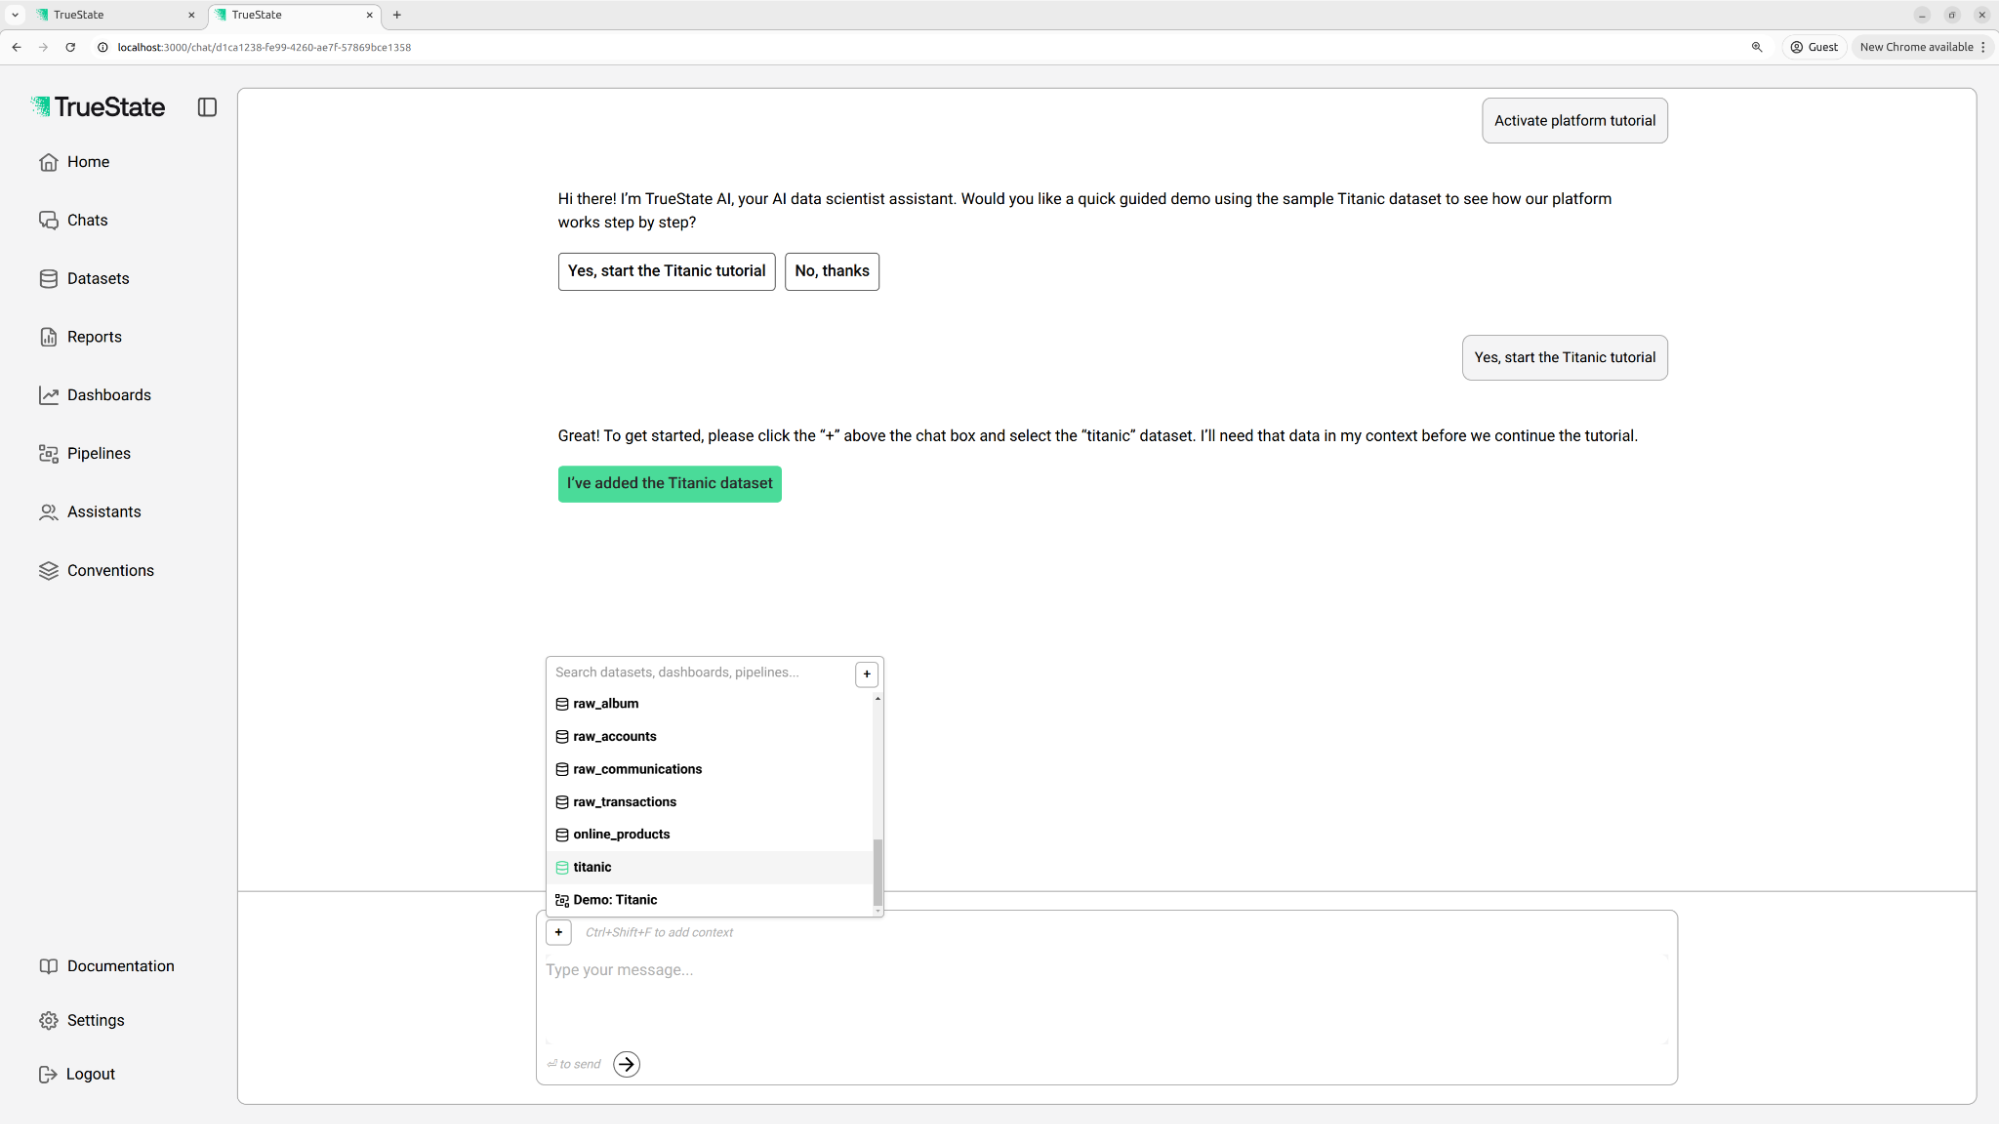The height and width of the screenshot is (1125, 1999).
Task: Collapse the sidebar panel toggle icon
Action: 207,107
